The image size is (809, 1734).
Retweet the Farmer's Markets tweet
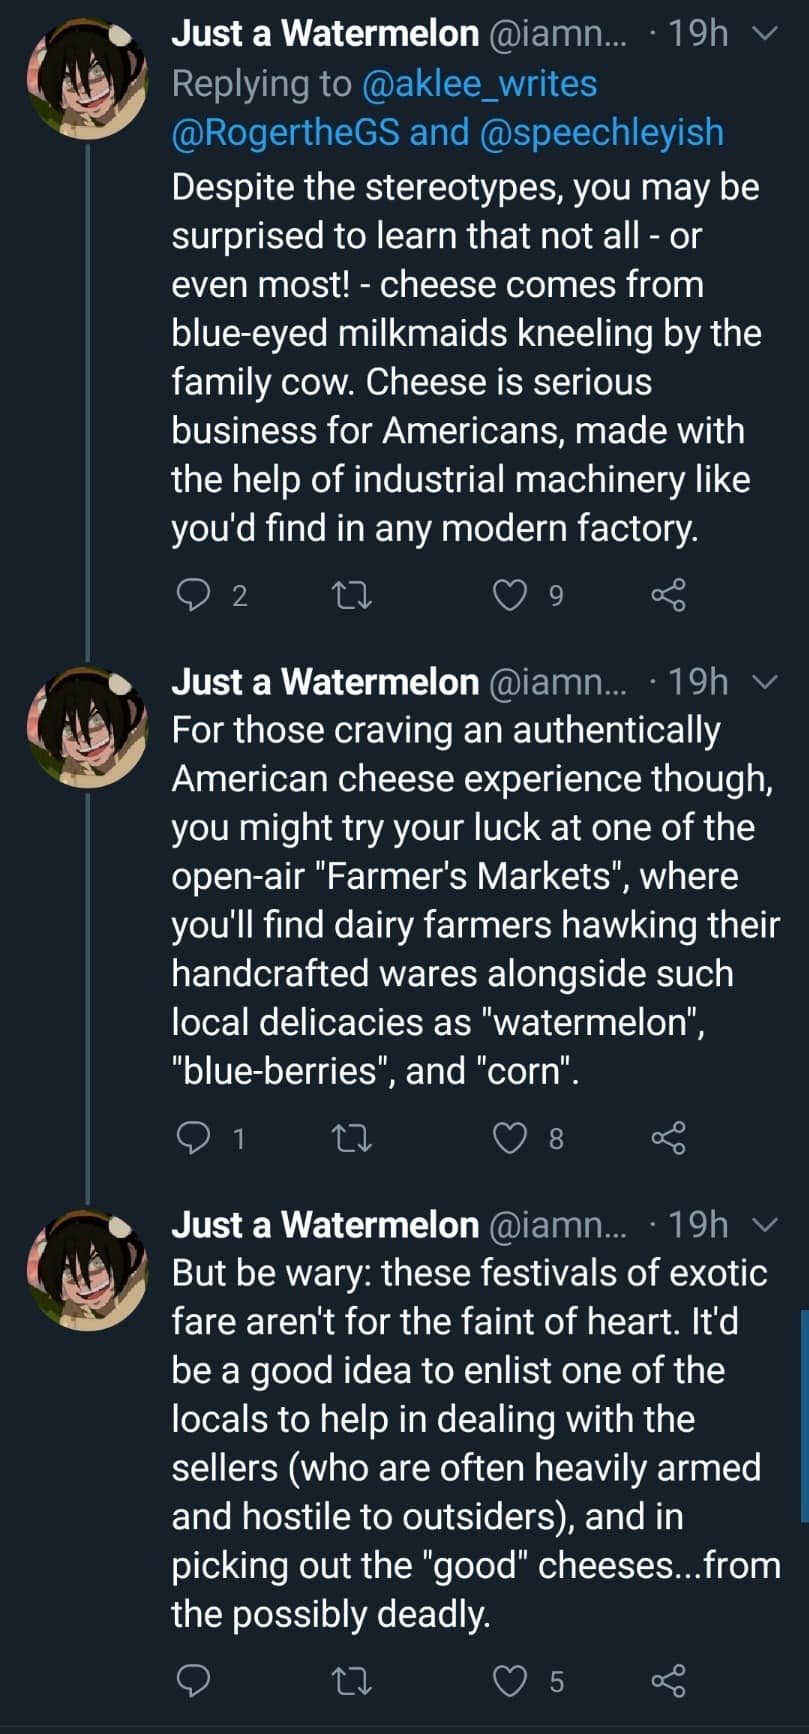(x=352, y=1138)
